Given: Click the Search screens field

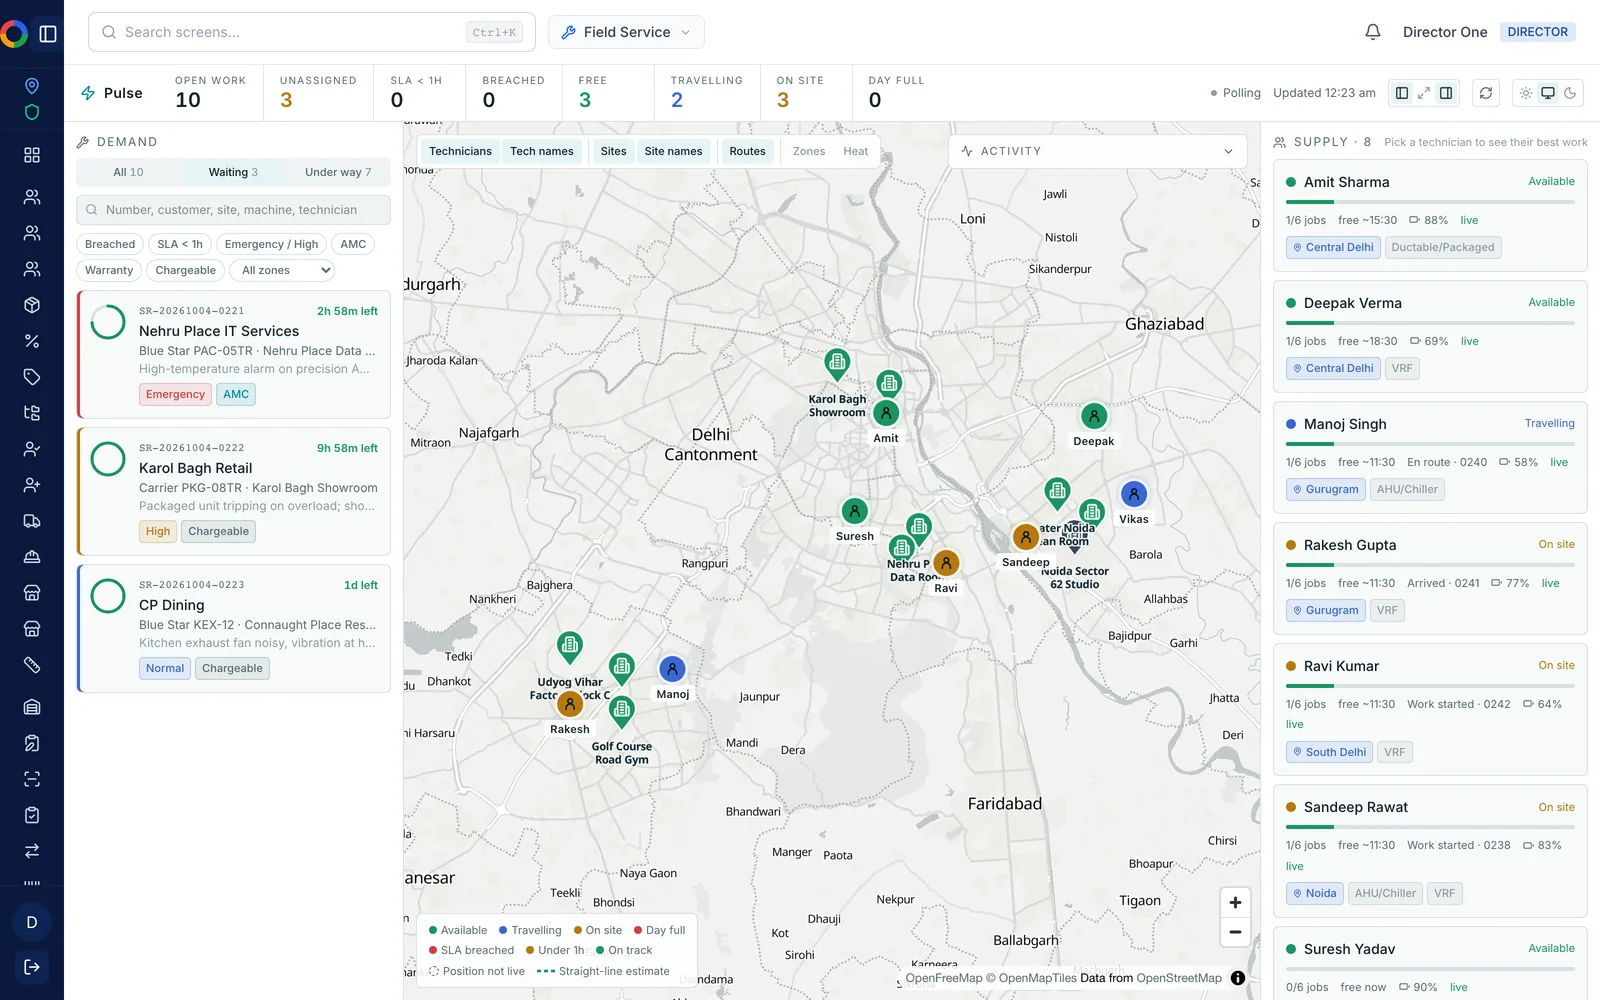Looking at the screenshot, I should pos(312,32).
